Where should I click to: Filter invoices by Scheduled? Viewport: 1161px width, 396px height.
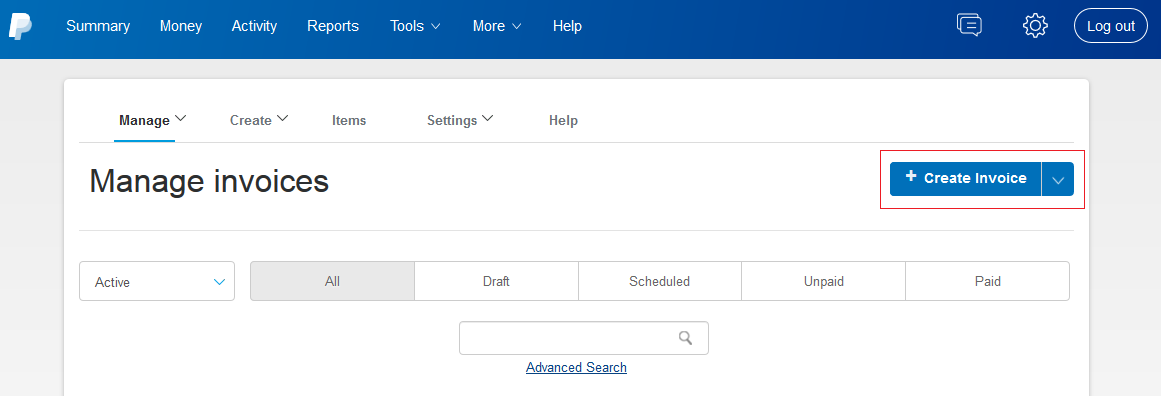pos(660,281)
